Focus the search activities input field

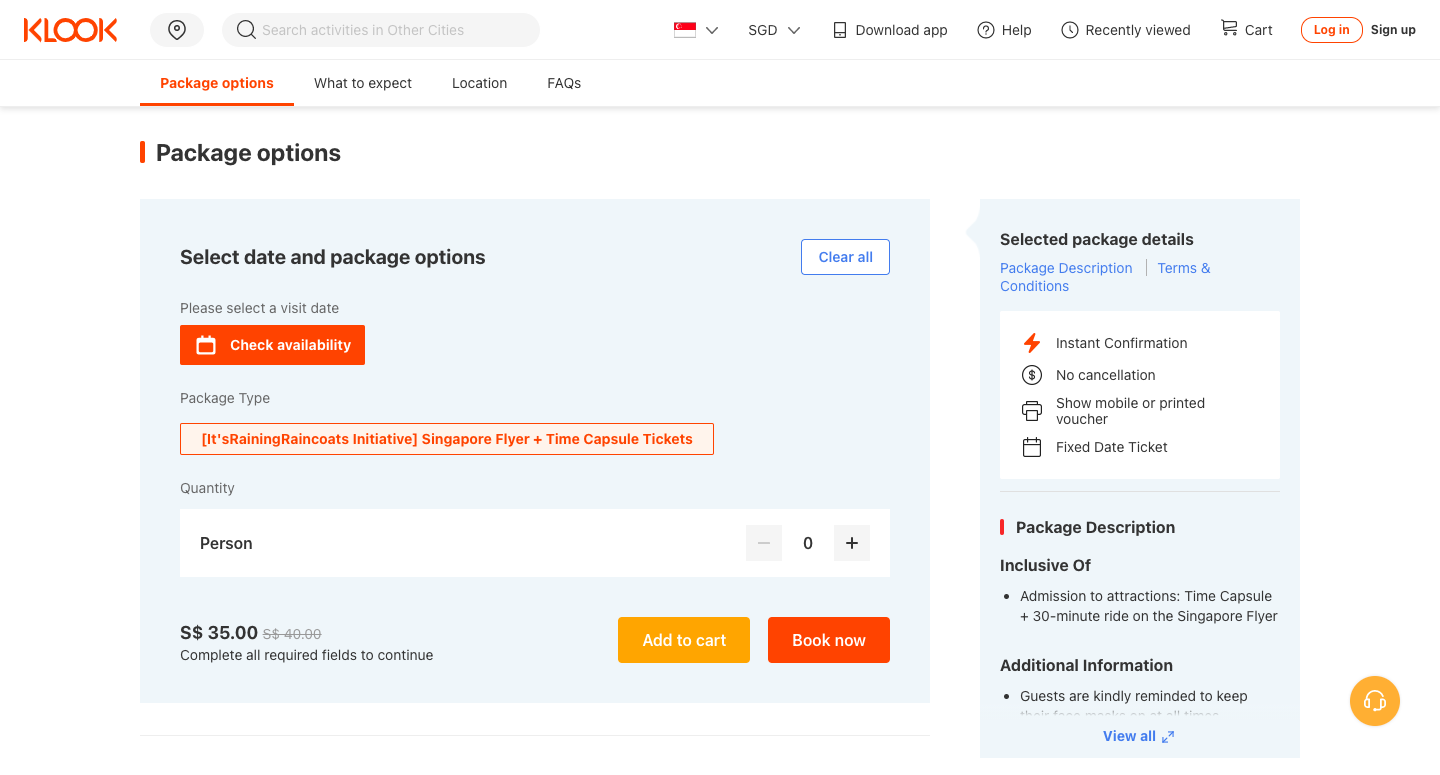[381, 30]
